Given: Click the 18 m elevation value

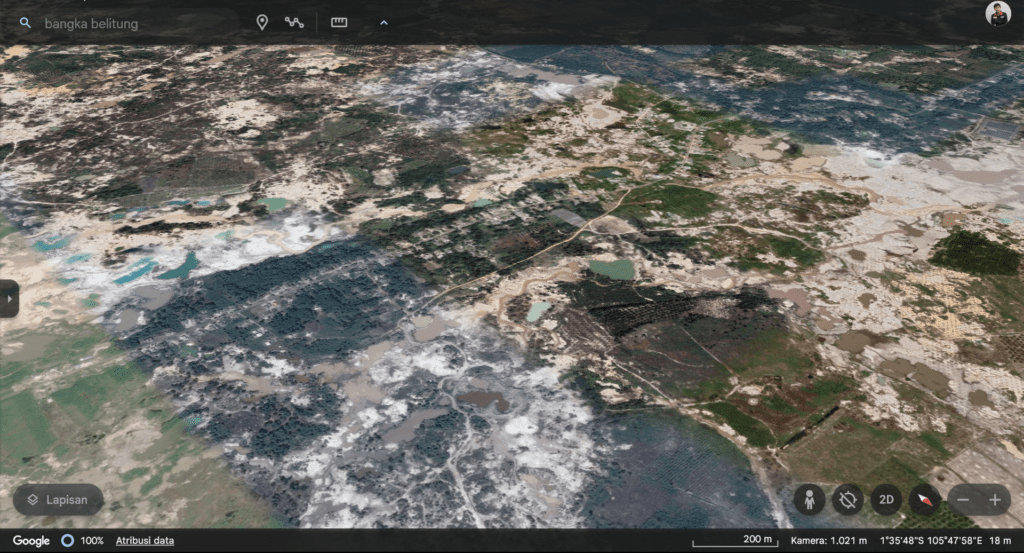Looking at the screenshot, I should (x=1000, y=541).
